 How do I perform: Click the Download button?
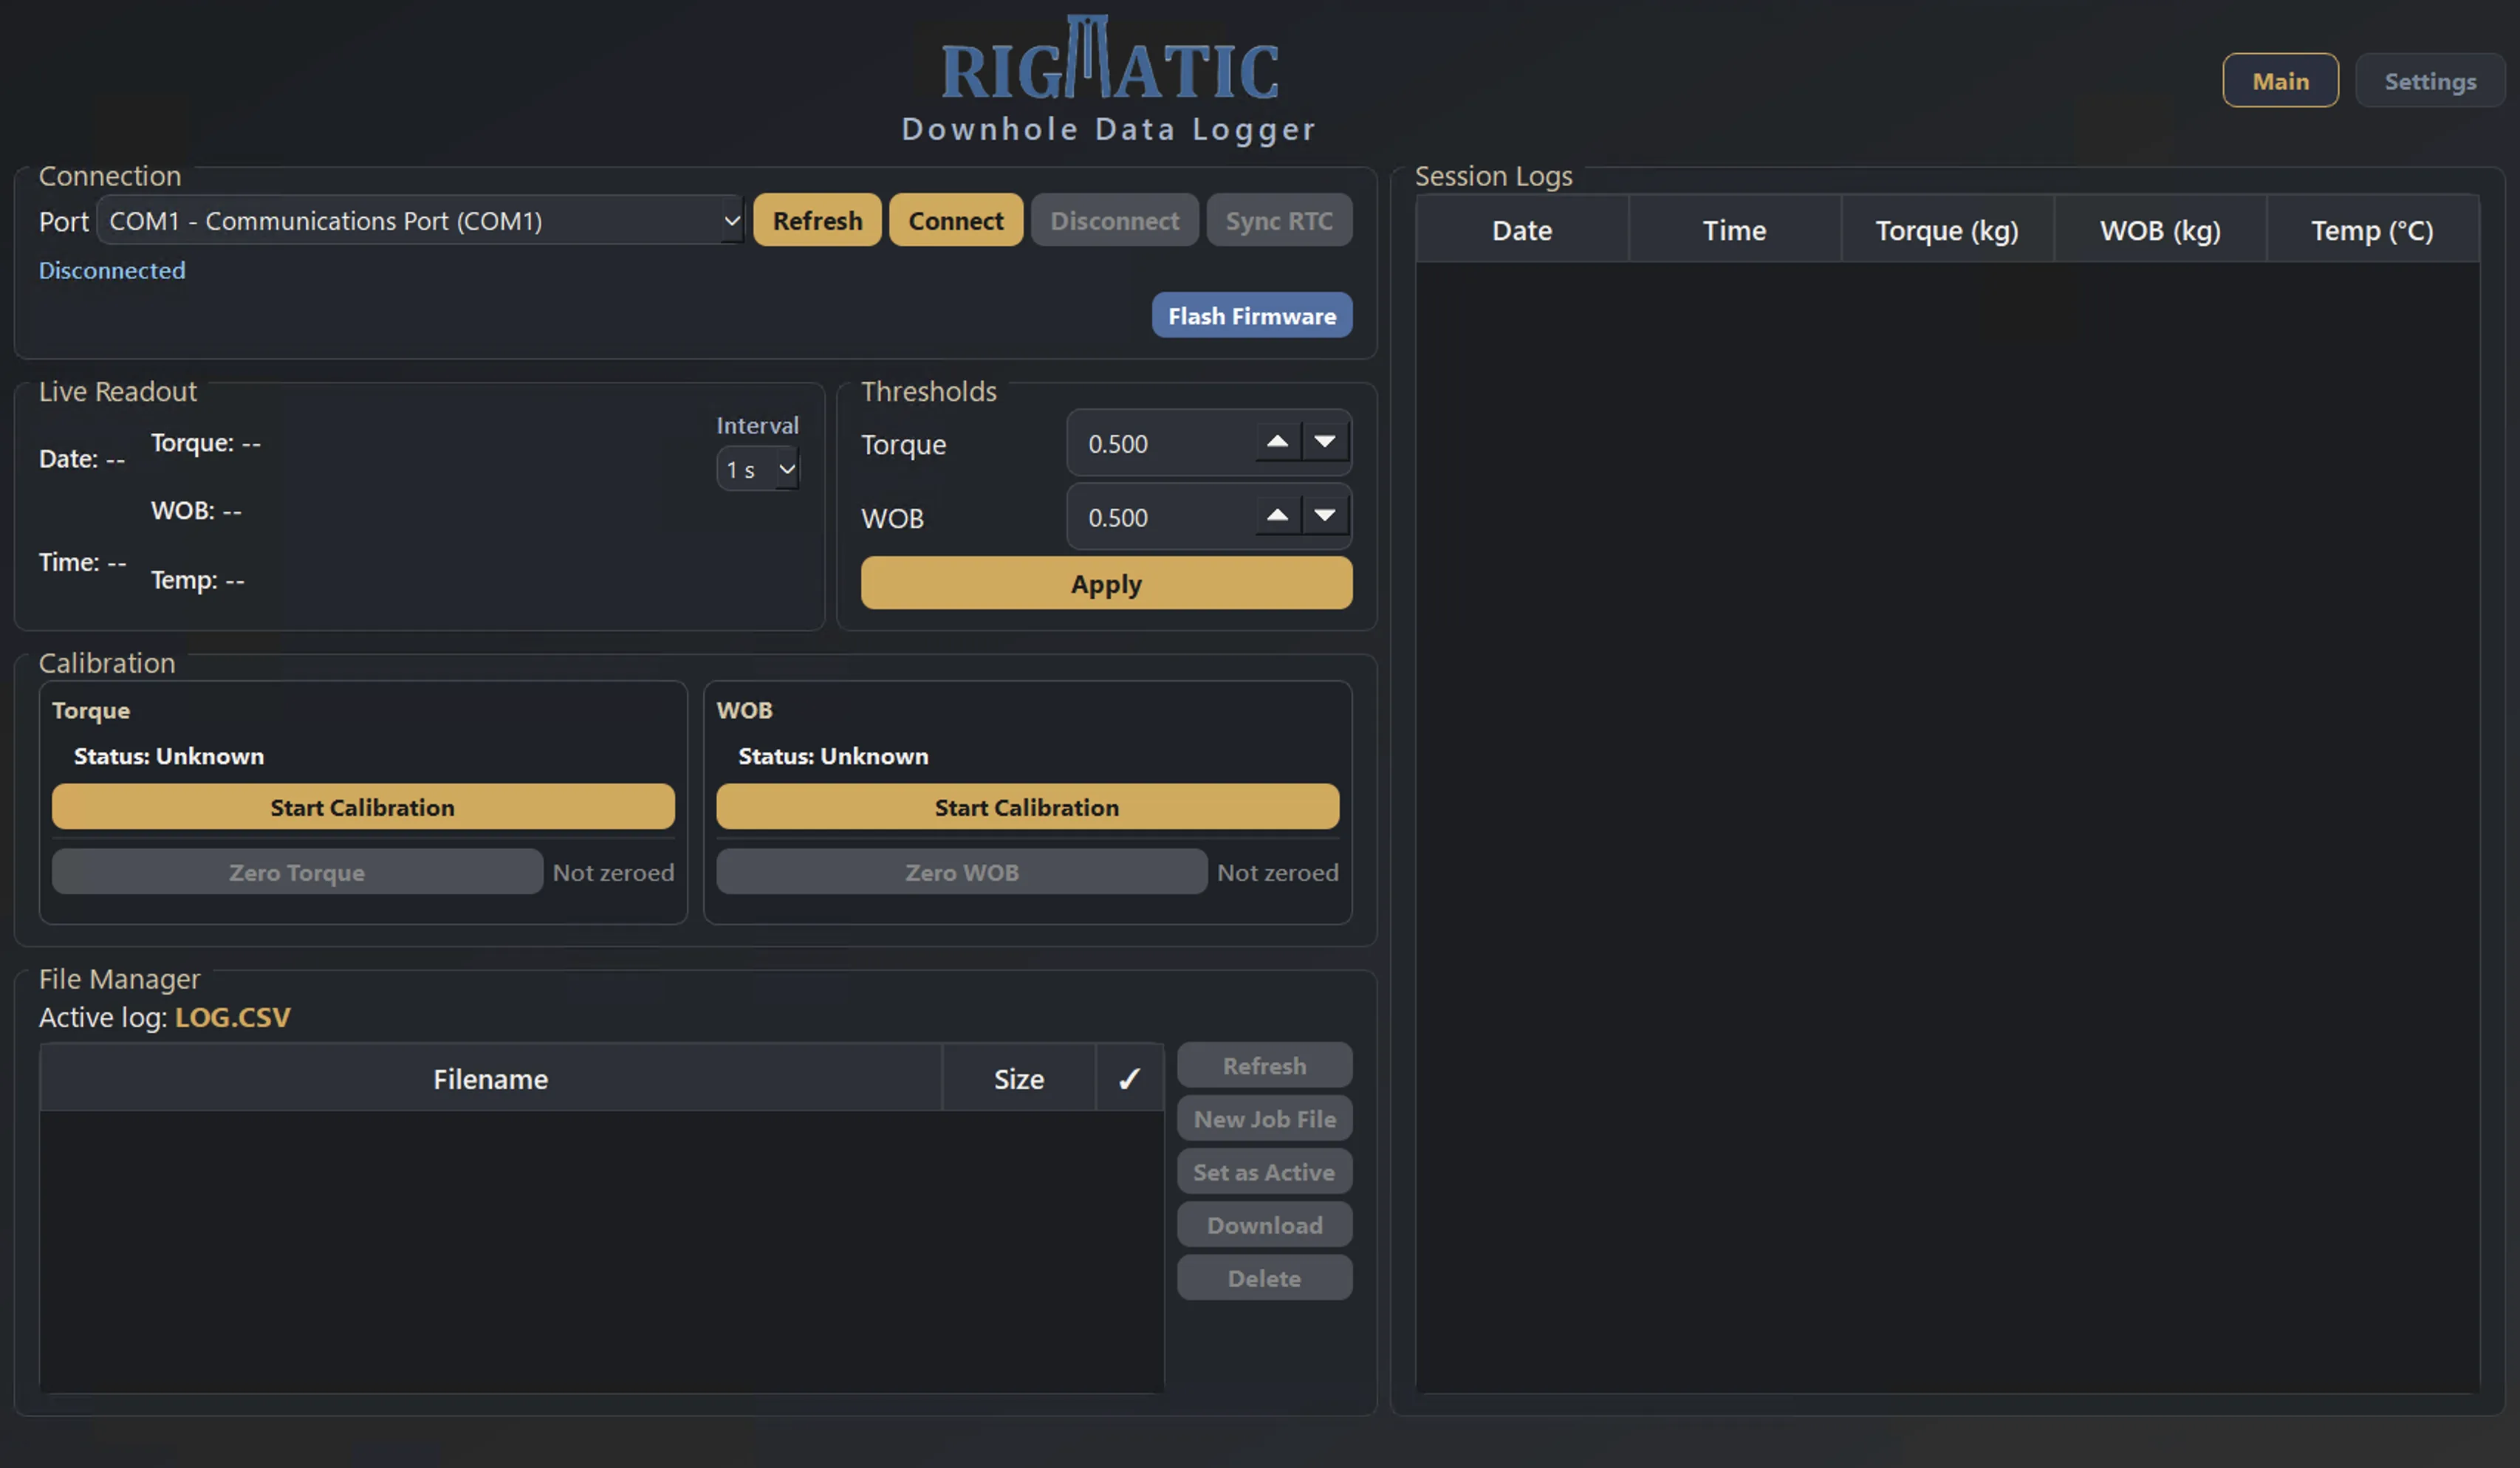tap(1264, 1225)
